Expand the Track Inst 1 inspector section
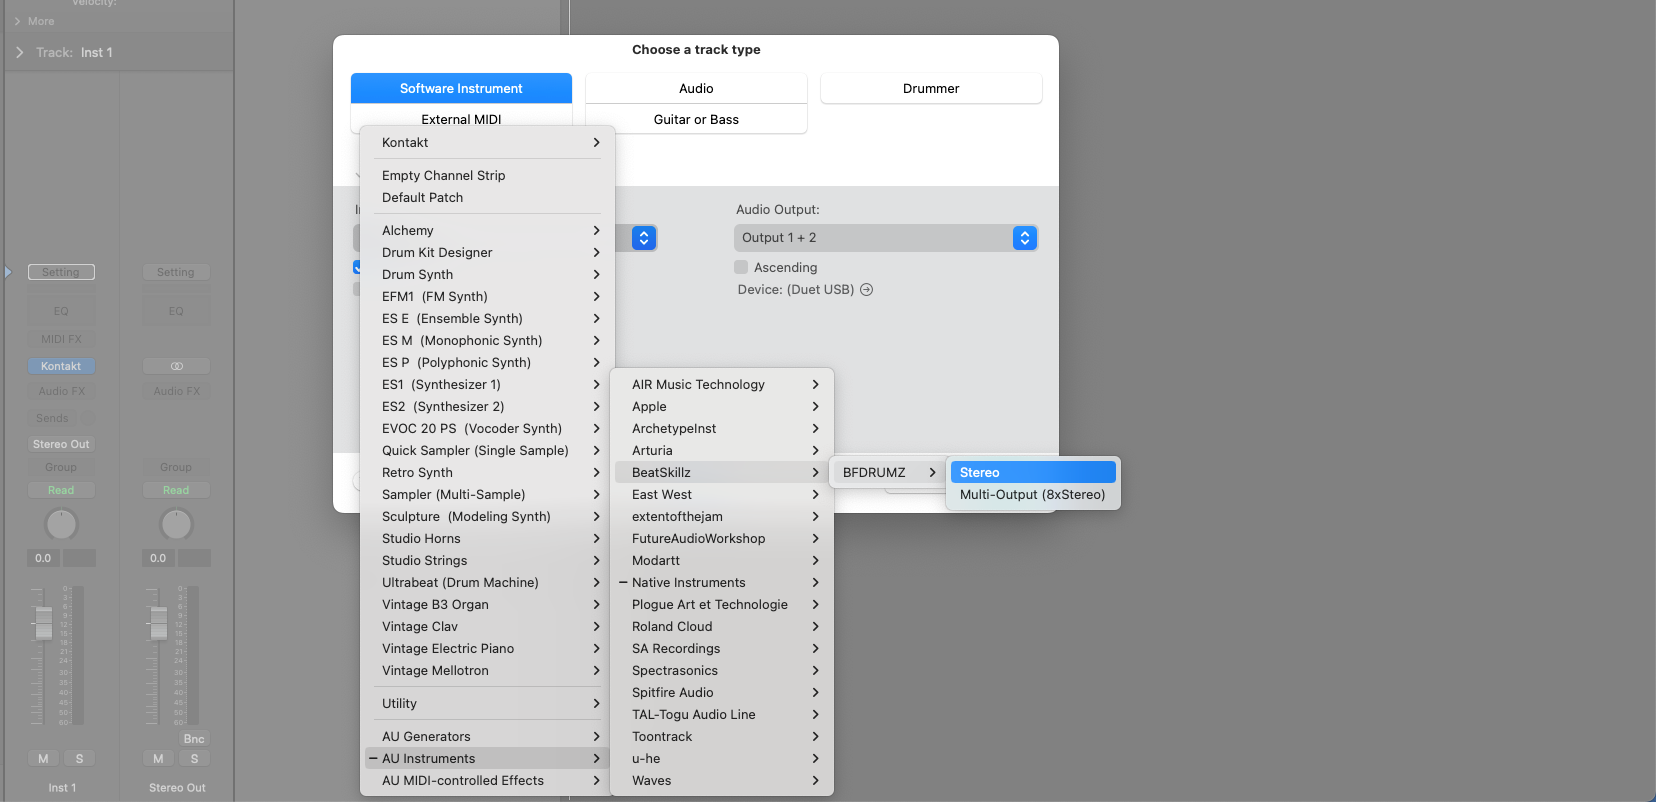Viewport: 1656px width, 802px height. [19, 52]
